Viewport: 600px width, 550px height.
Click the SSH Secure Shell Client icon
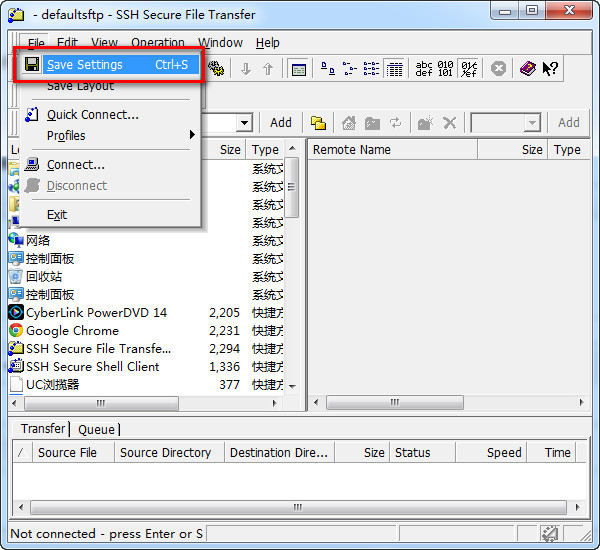pyautogui.click(x=16, y=366)
